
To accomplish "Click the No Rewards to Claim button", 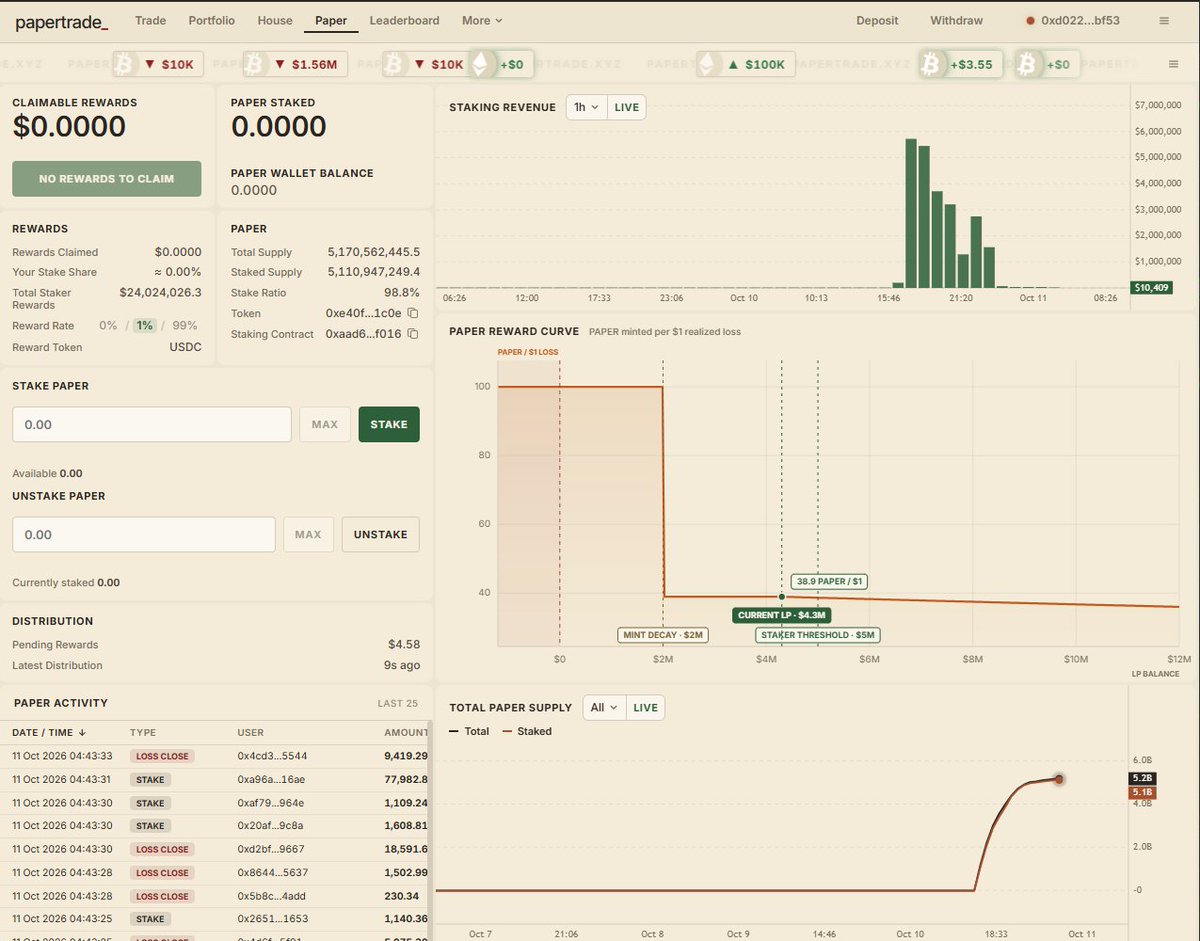I will tap(107, 179).
